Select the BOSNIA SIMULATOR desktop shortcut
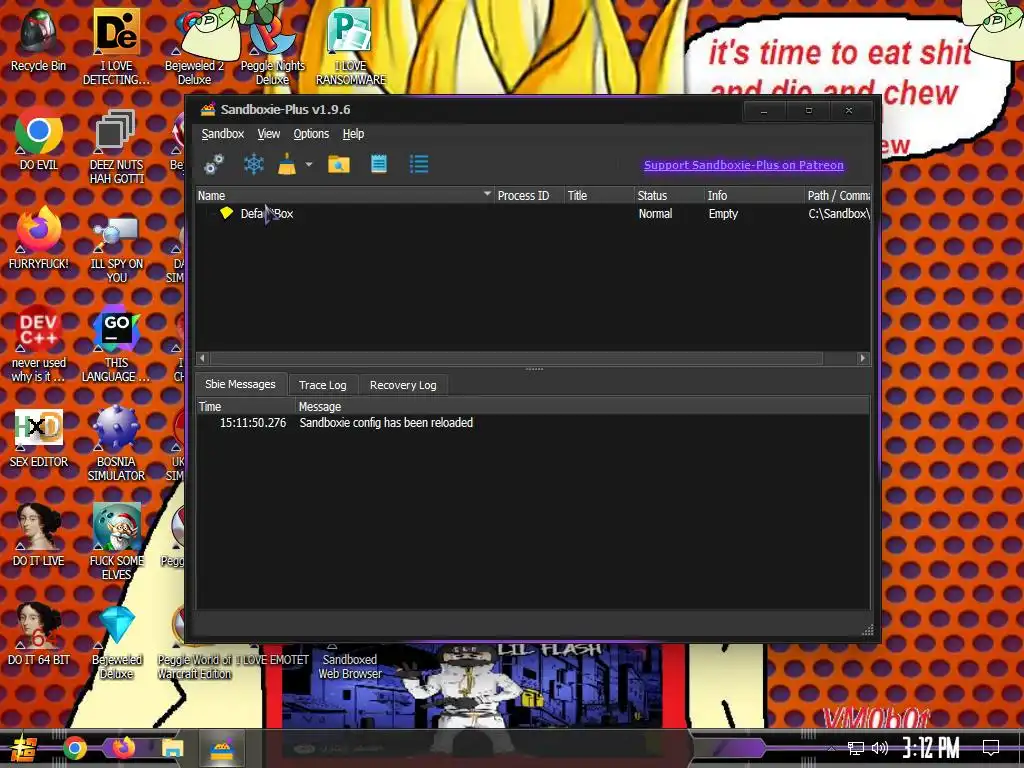This screenshot has width=1024, height=768. pos(116,444)
